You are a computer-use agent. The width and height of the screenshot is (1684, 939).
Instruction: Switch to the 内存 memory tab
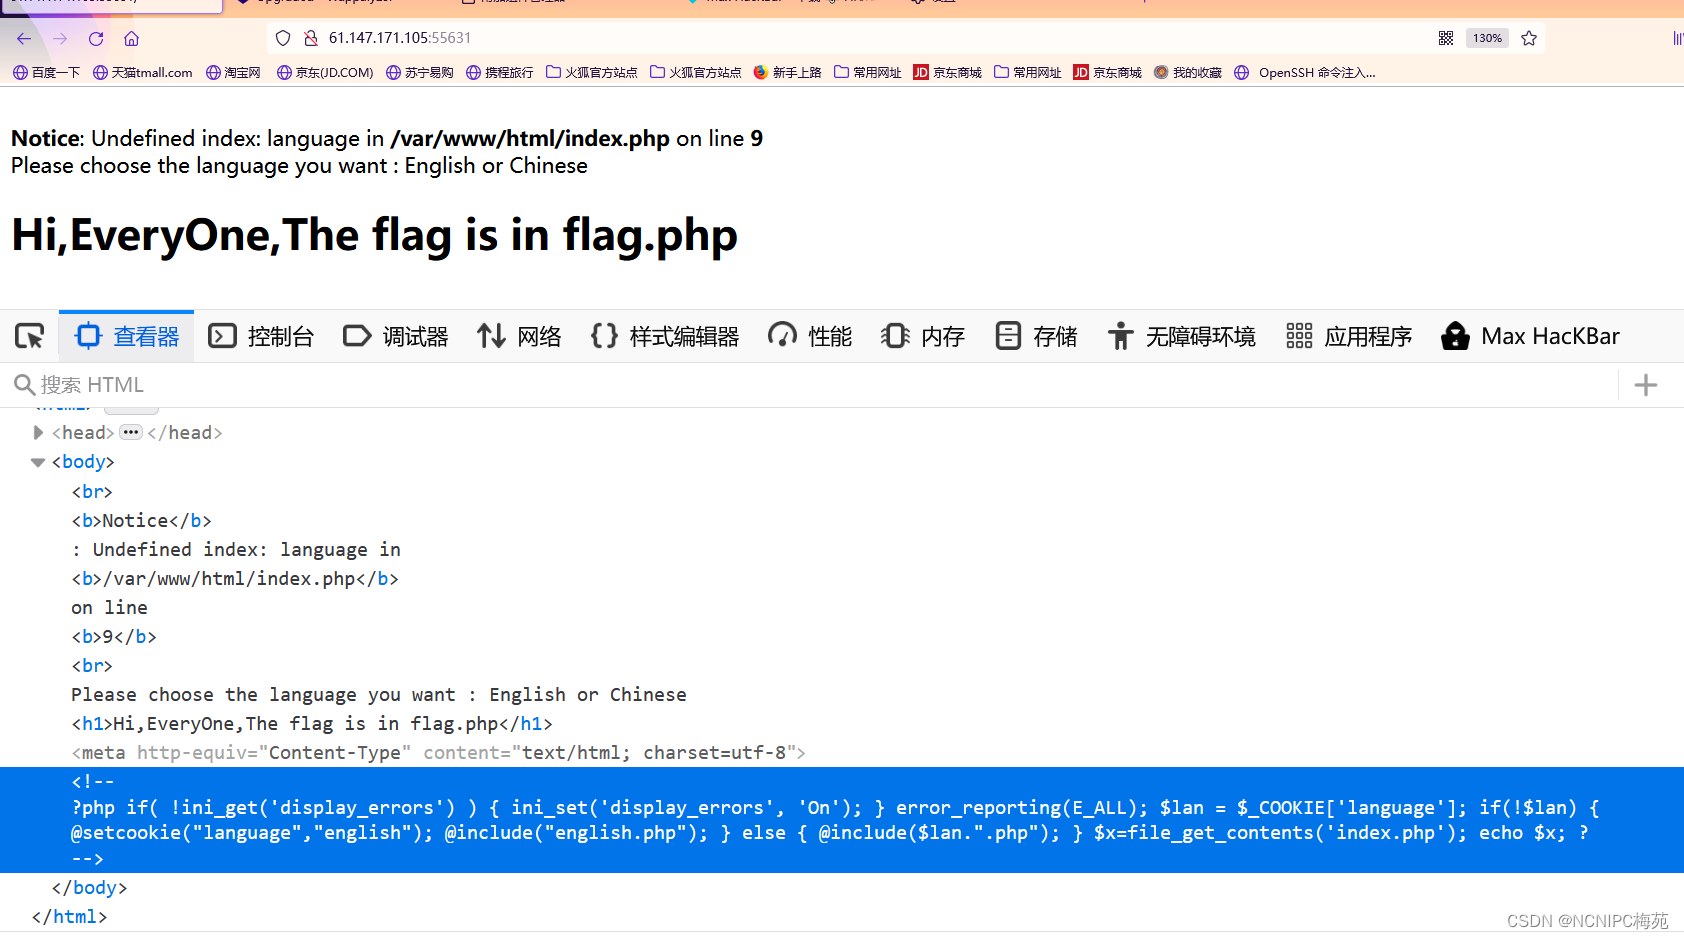coord(922,336)
